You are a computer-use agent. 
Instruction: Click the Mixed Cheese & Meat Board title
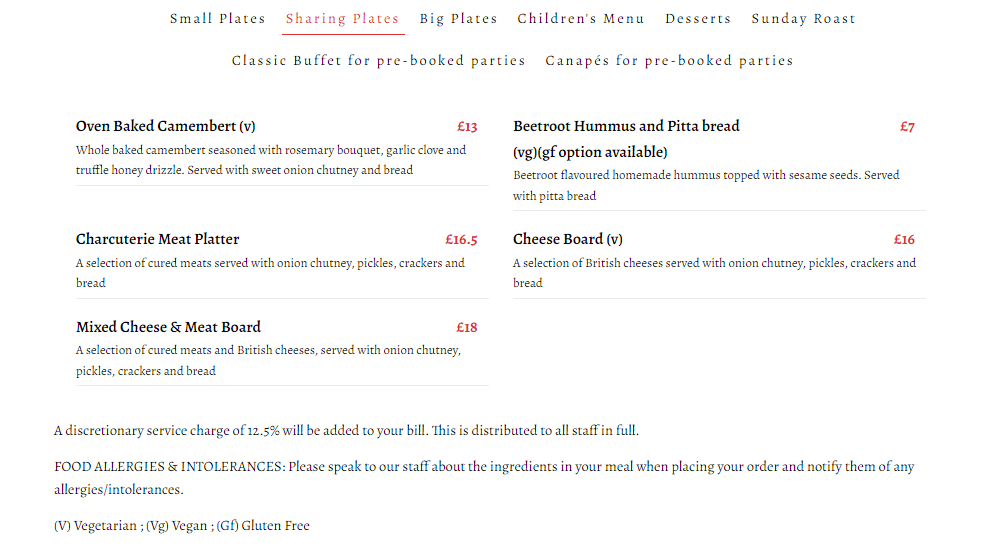point(168,328)
